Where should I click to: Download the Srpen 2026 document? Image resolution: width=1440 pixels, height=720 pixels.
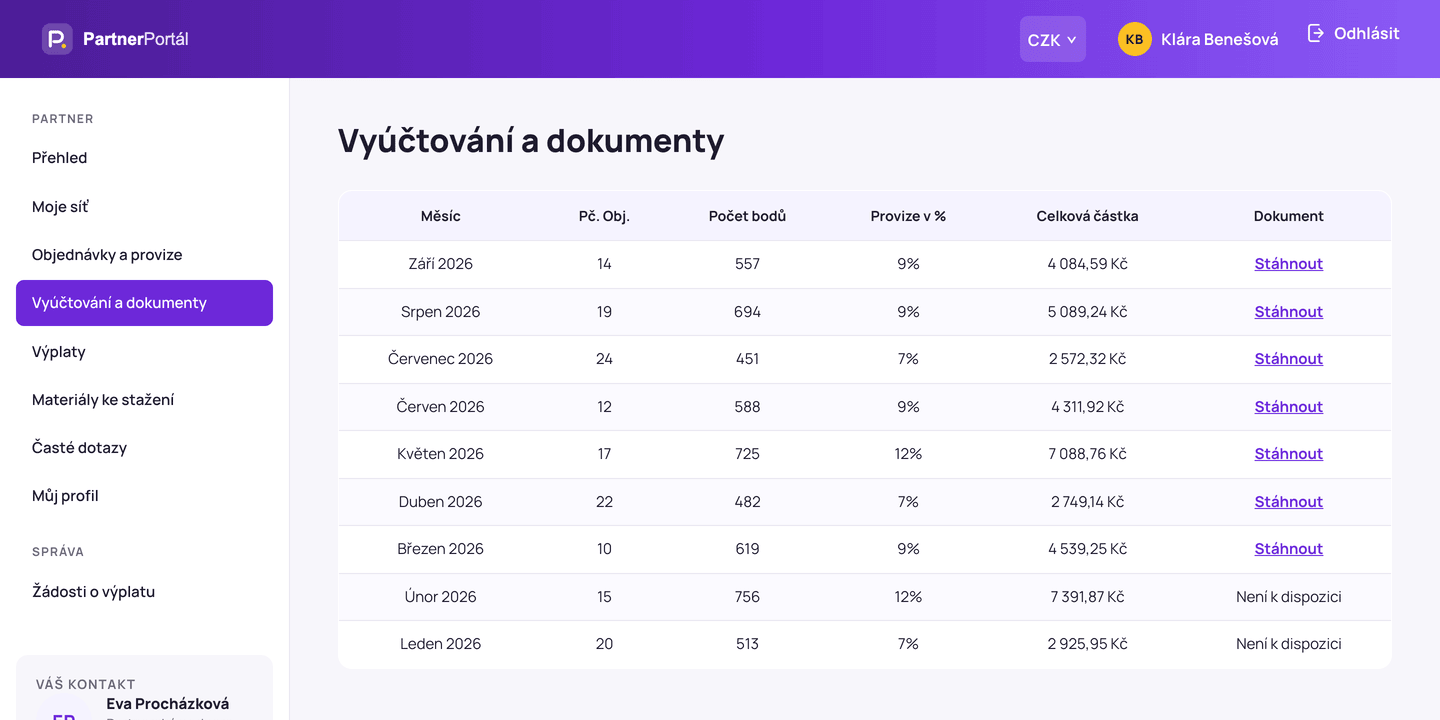point(1288,312)
